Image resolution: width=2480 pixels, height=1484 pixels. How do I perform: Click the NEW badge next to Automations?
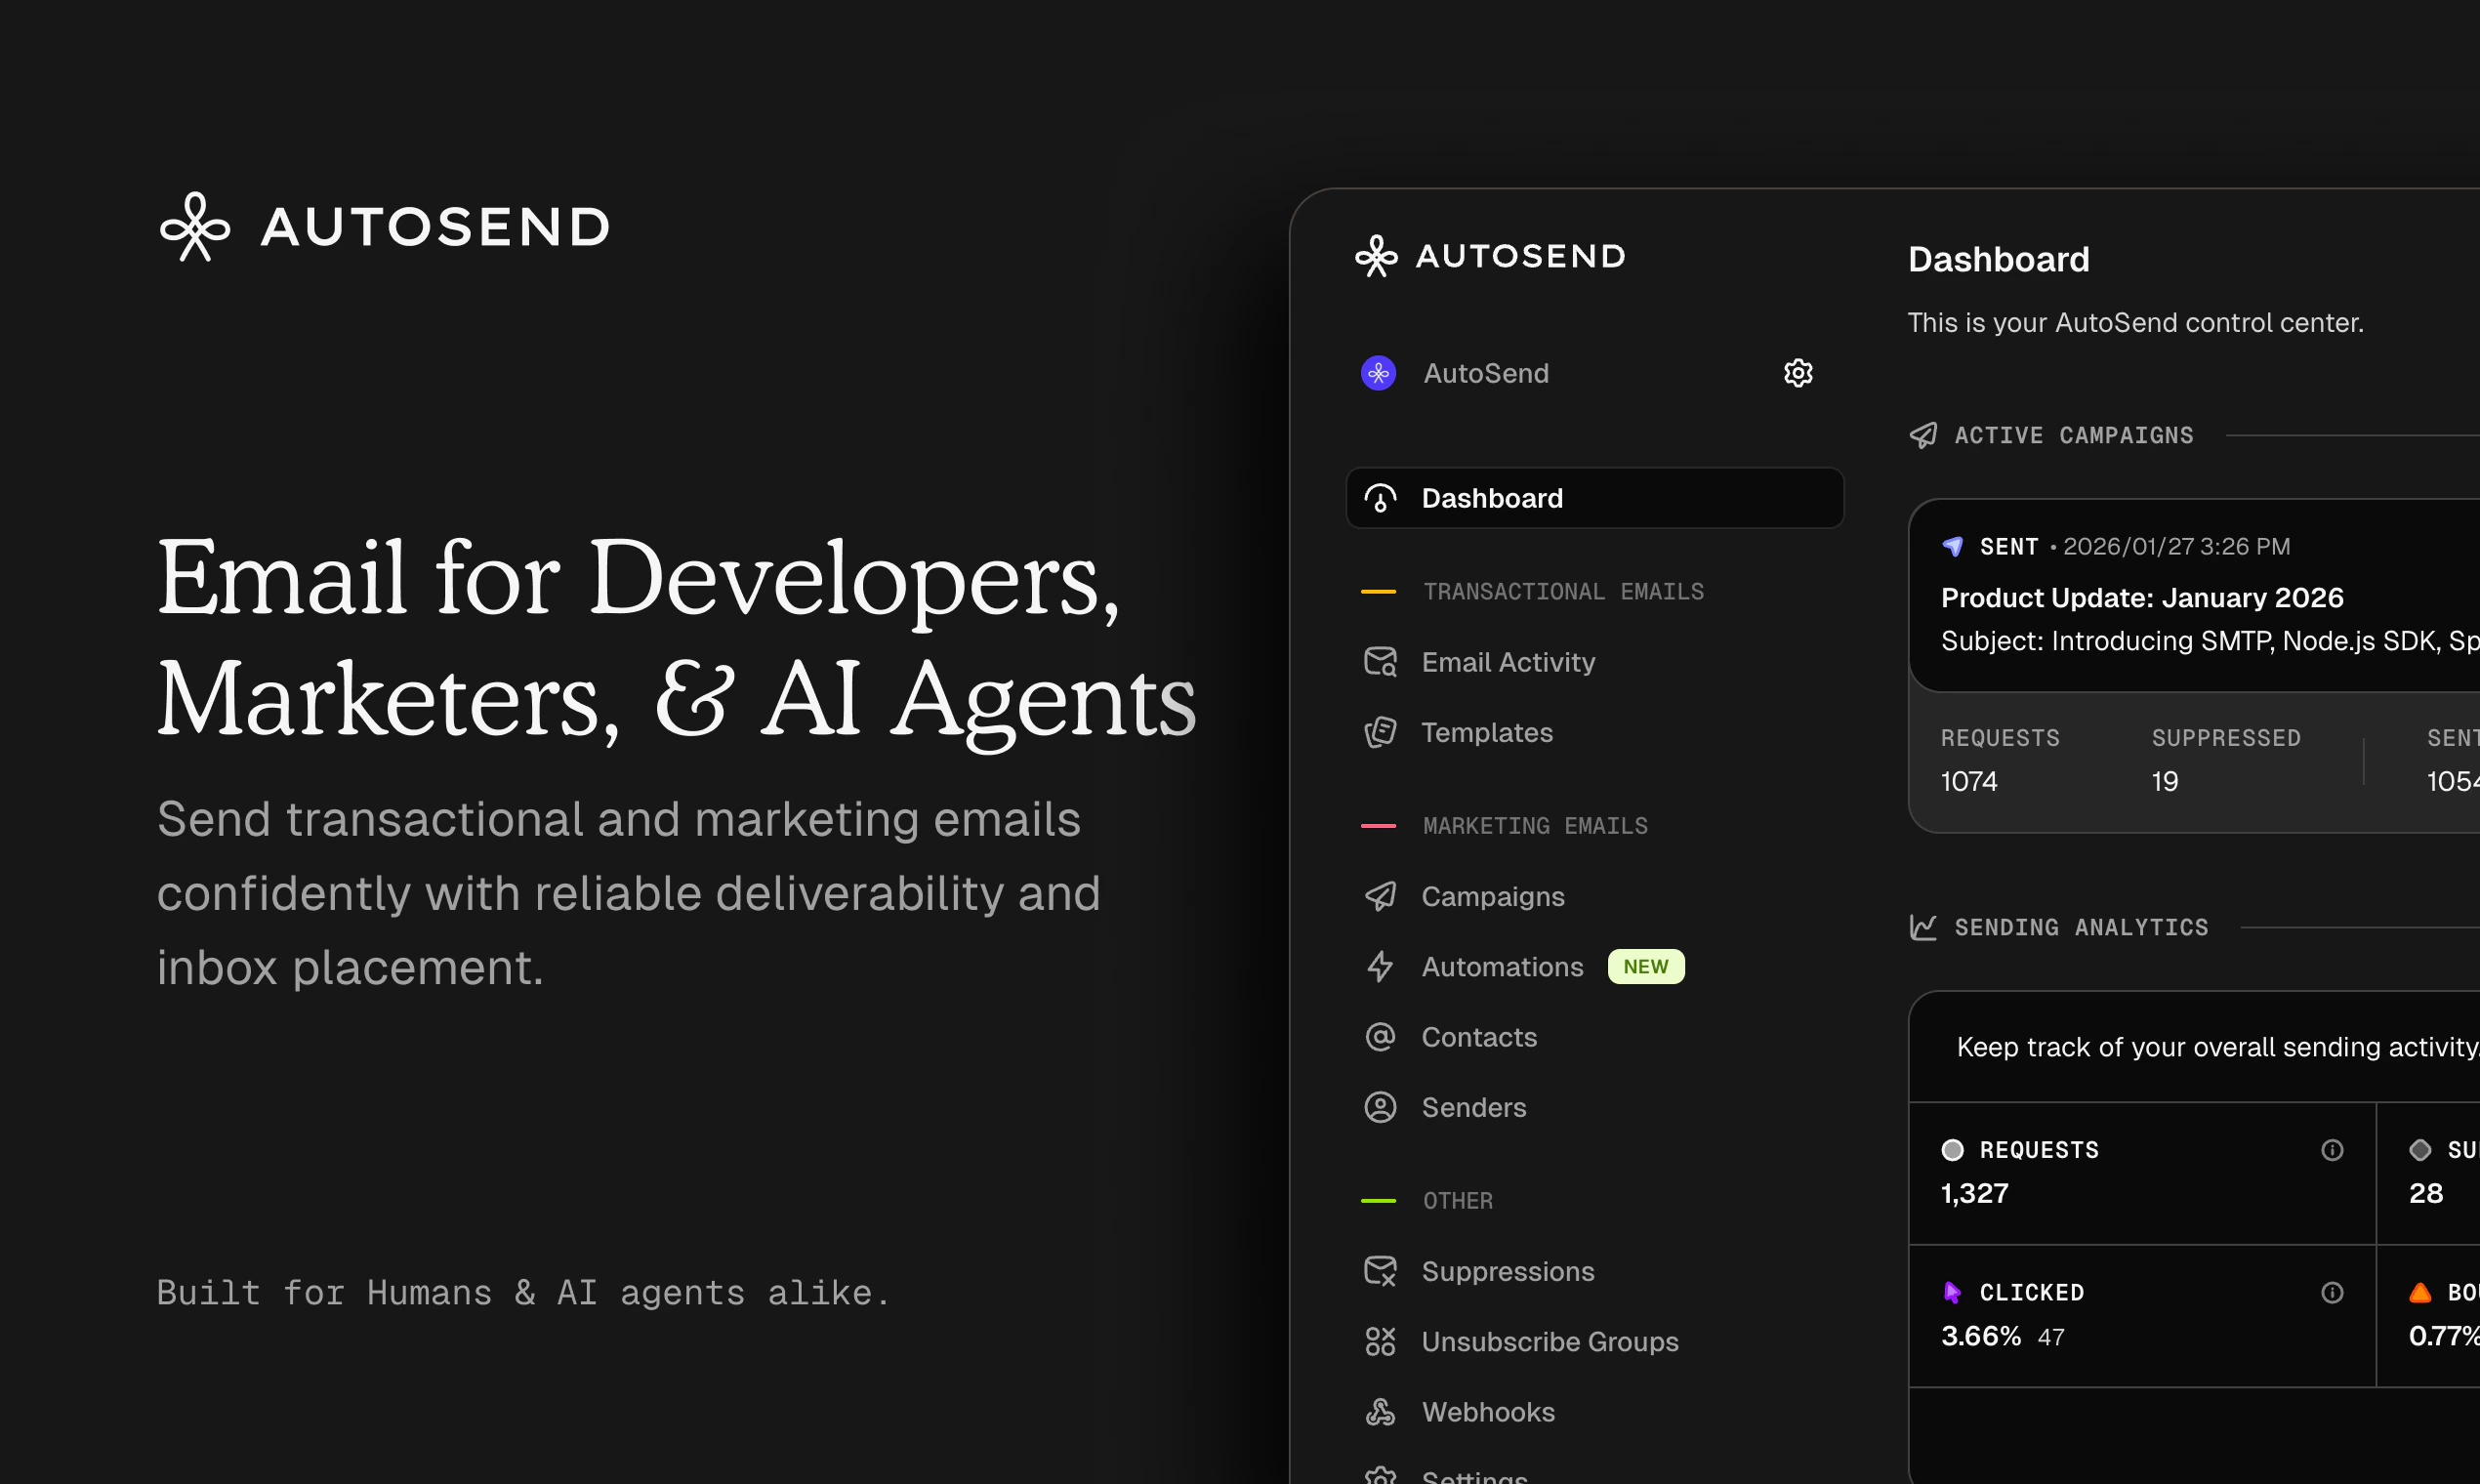pyautogui.click(x=1646, y=966)
